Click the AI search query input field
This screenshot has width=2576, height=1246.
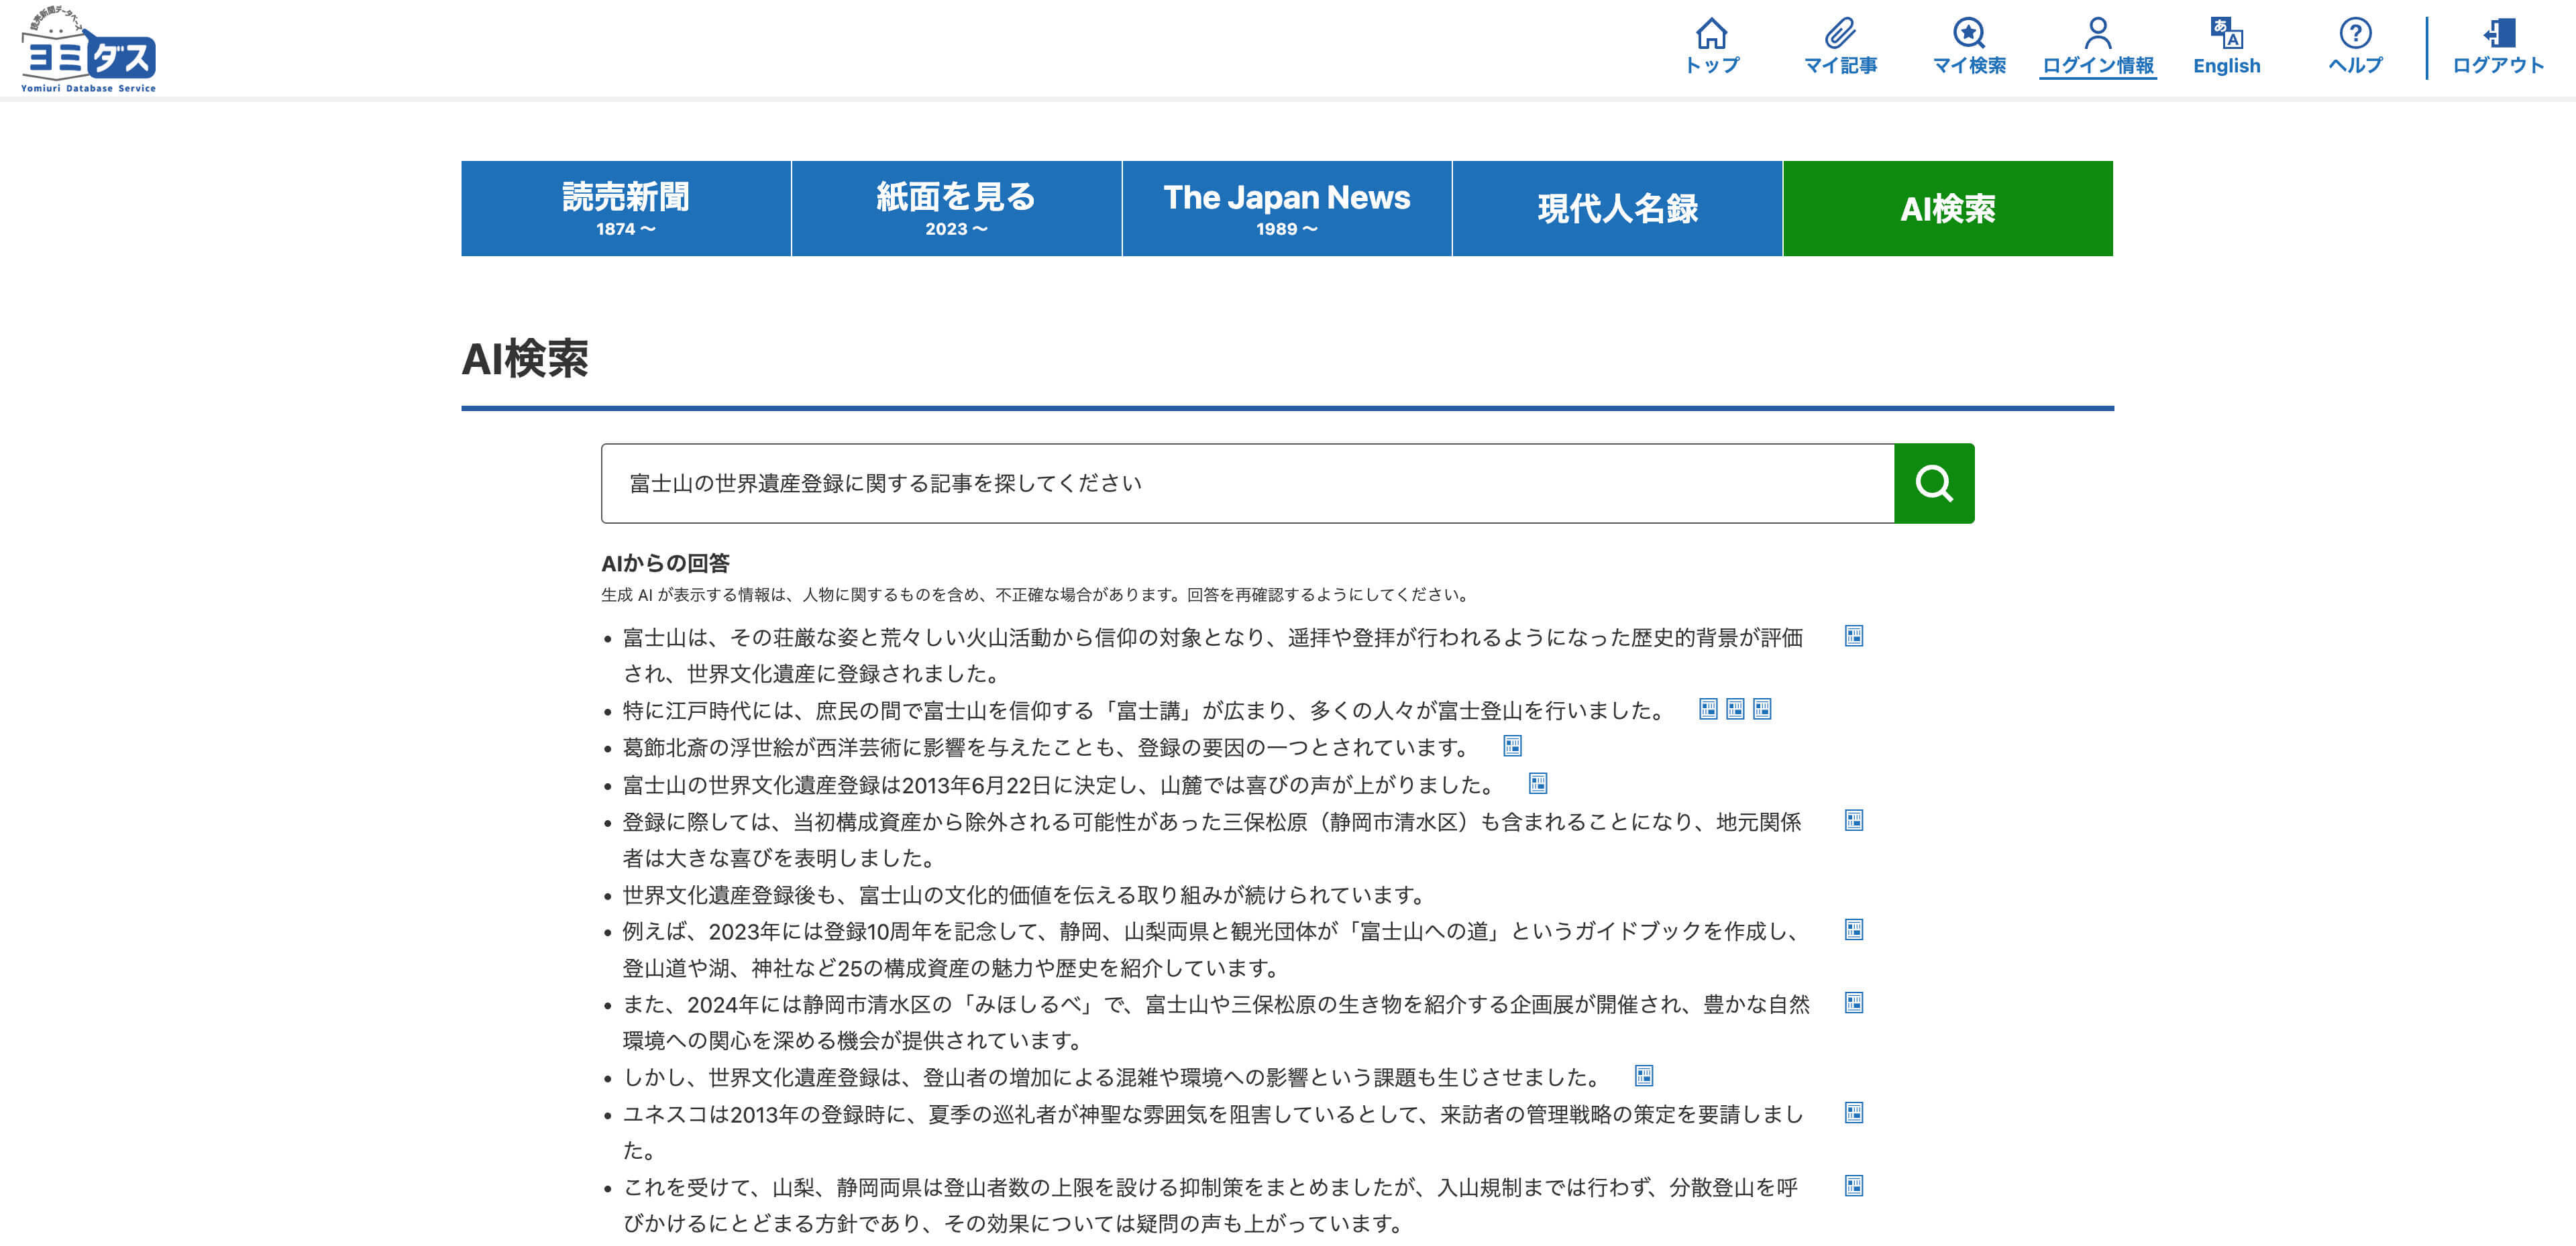click(x=1247, y=483)
